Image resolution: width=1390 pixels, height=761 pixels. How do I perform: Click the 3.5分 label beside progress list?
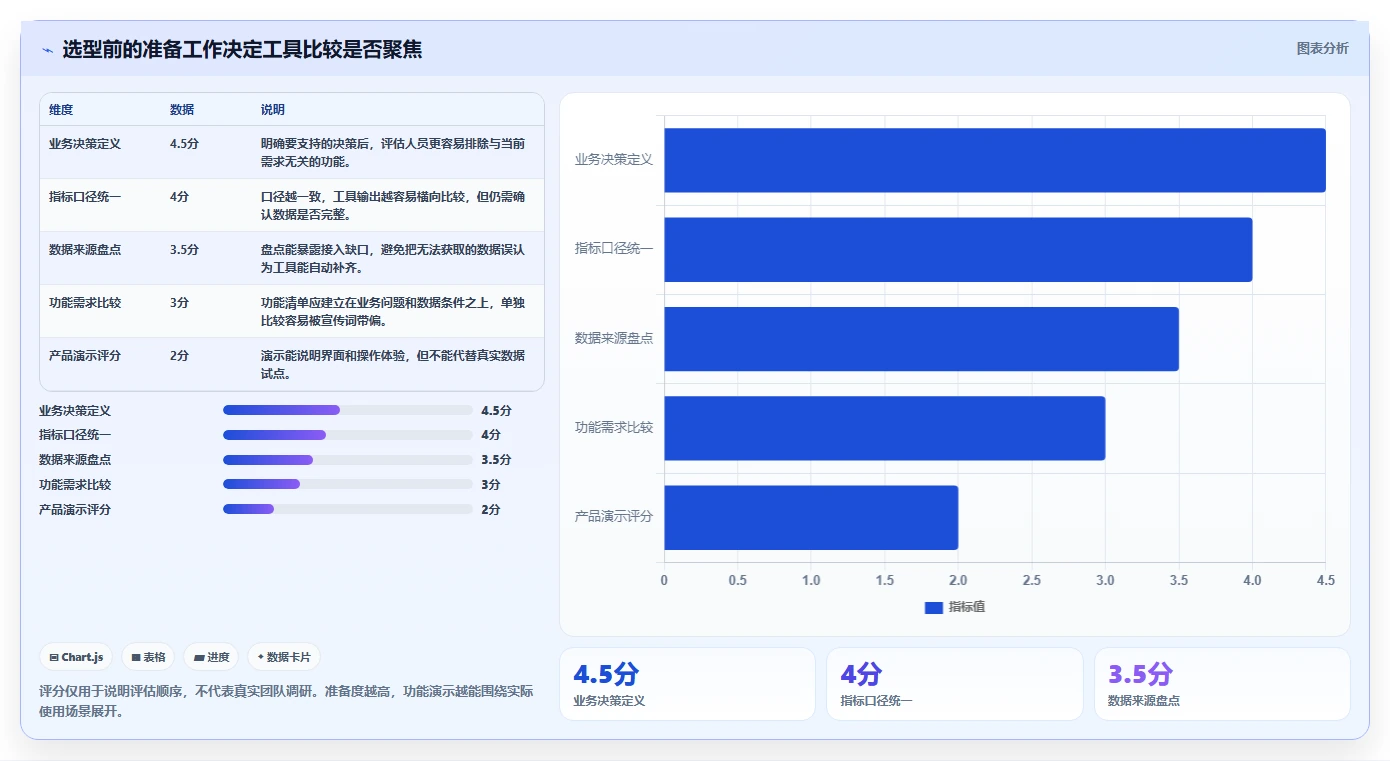(496, 460)
